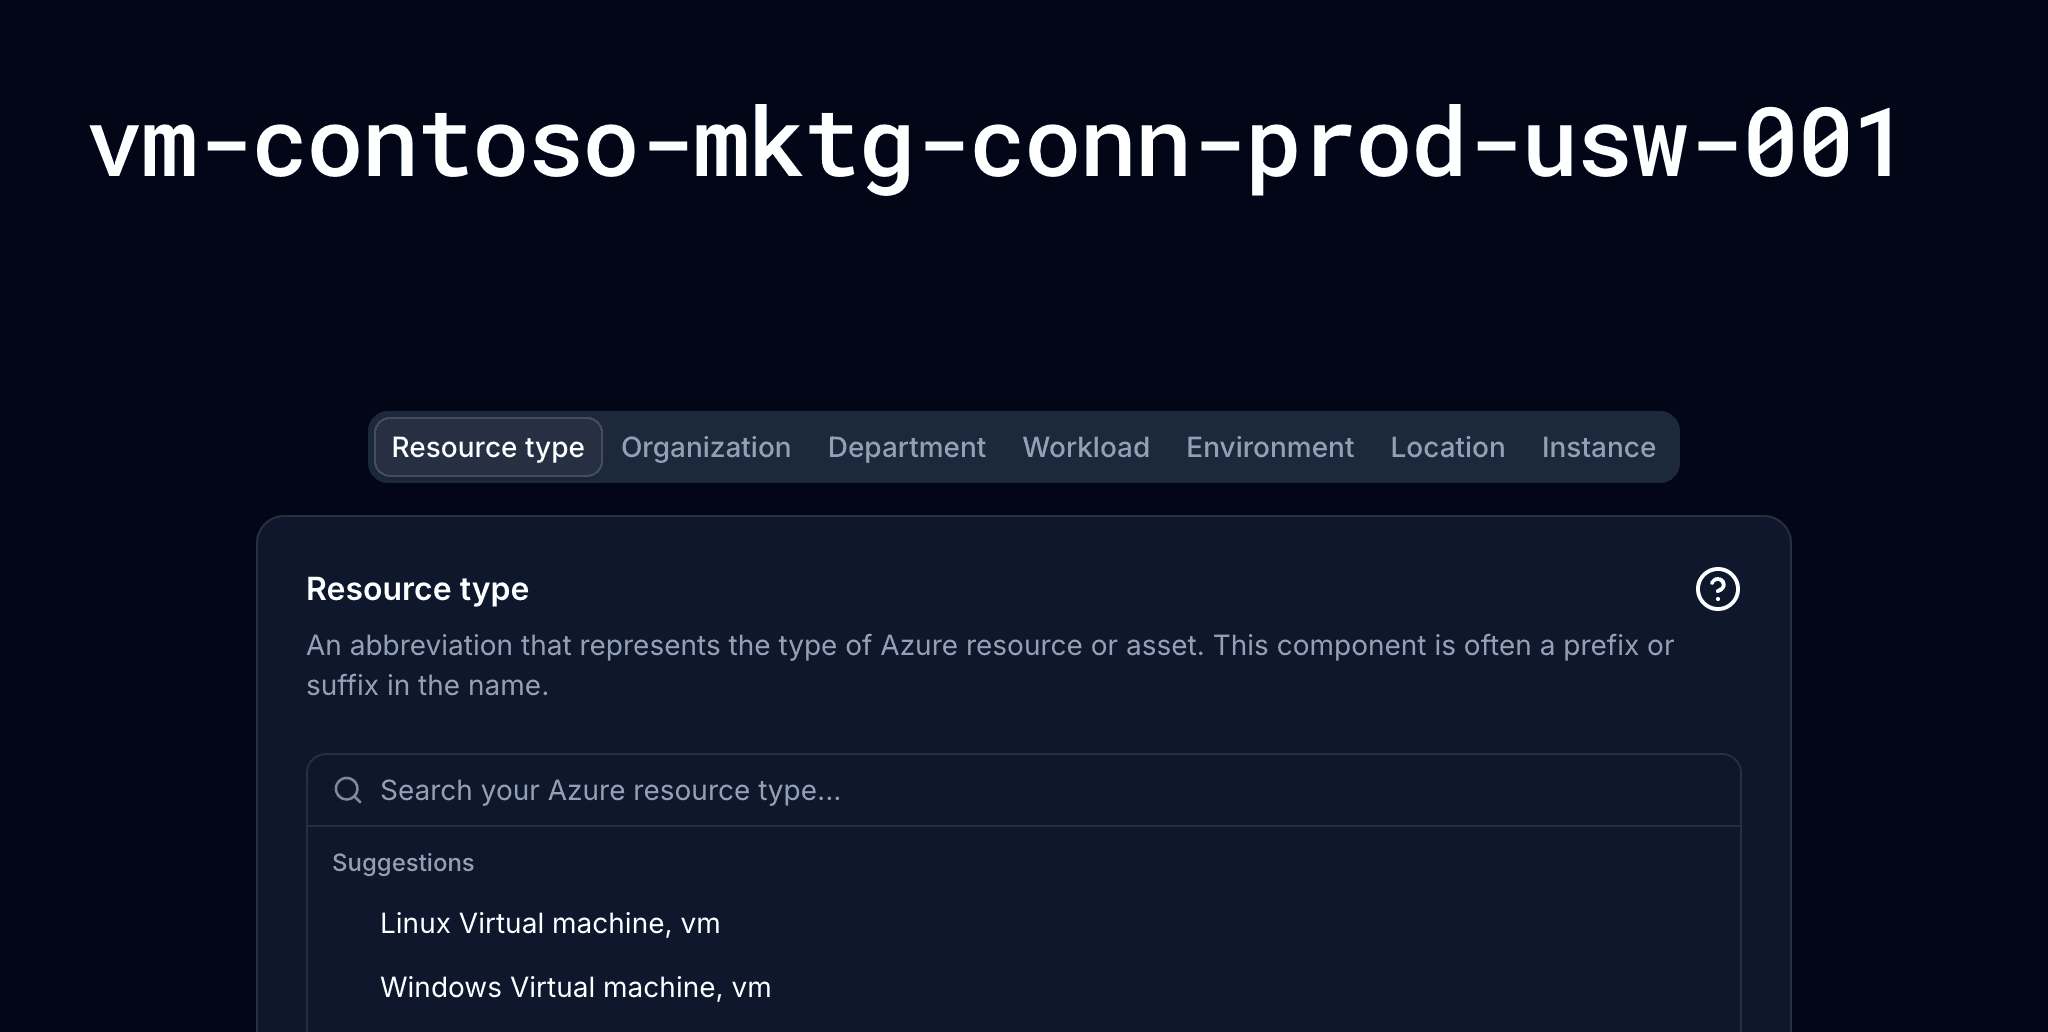The width and height of the screenshot is (2048, 1032).
Task: Click the Resource type description text
Action: pos(989,665)
